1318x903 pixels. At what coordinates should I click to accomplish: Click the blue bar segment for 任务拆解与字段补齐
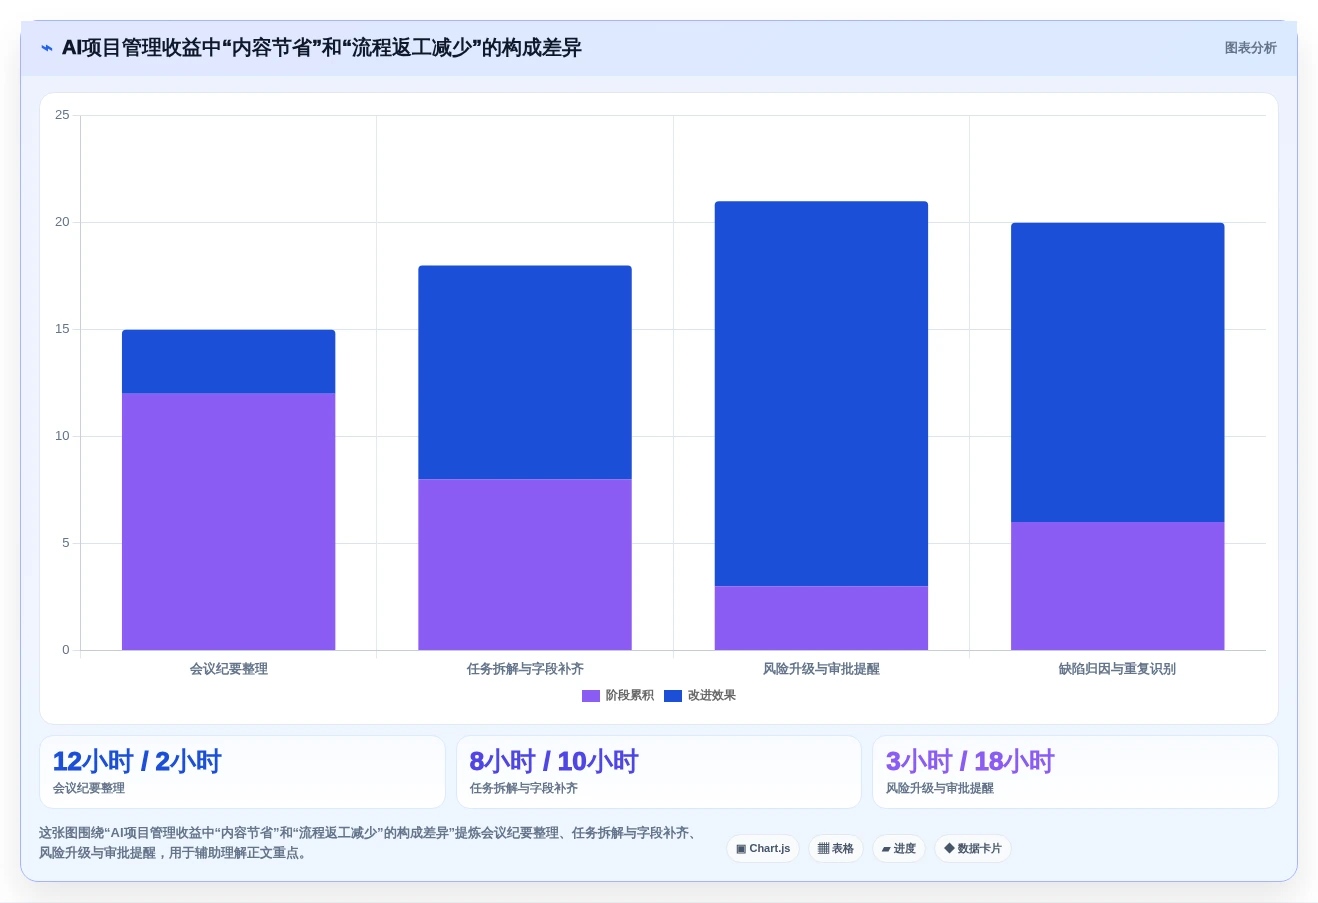click(x=525, y=372)
